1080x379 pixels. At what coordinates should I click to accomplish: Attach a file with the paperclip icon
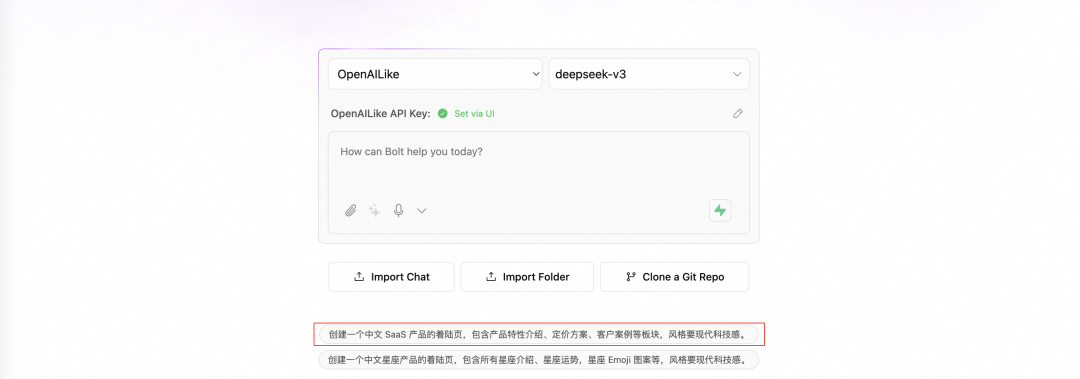click(x=351, y=211)
